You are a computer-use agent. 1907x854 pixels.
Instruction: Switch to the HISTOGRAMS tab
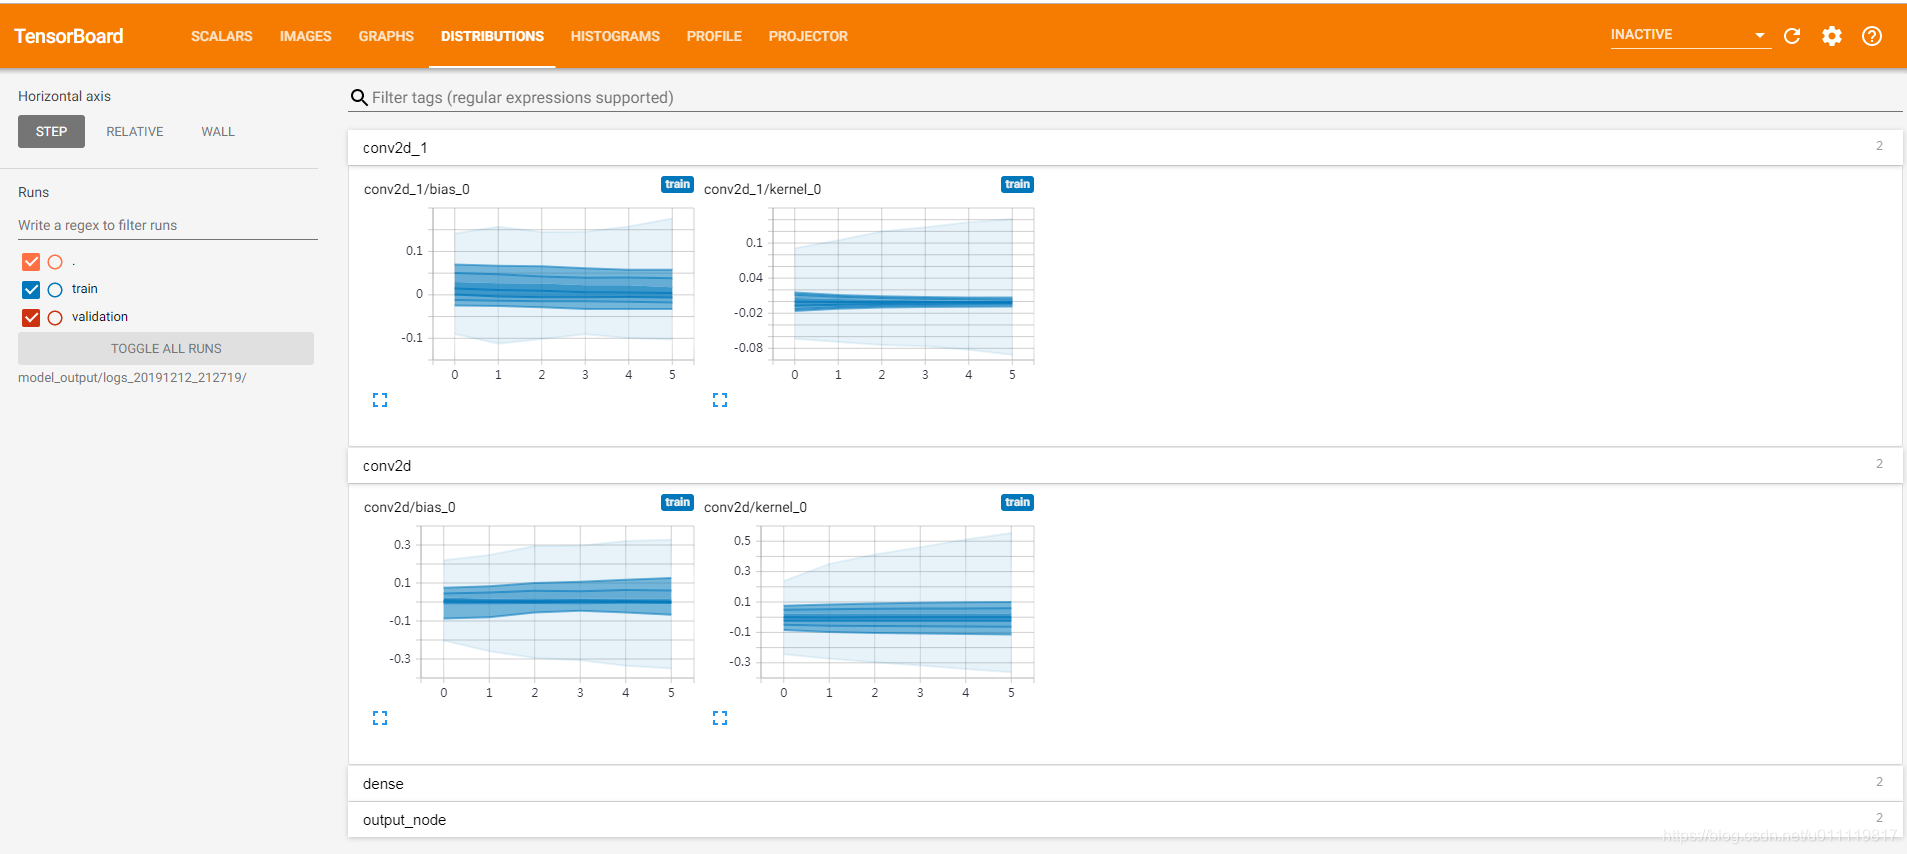[615, 36]
